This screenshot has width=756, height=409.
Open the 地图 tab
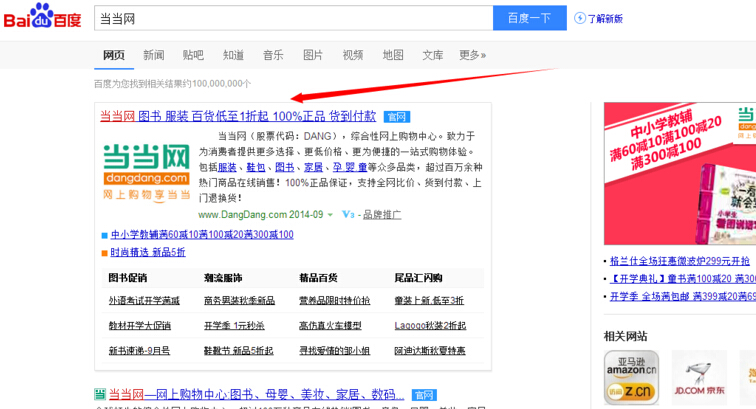pyautogui.click(x=392, y=55)
